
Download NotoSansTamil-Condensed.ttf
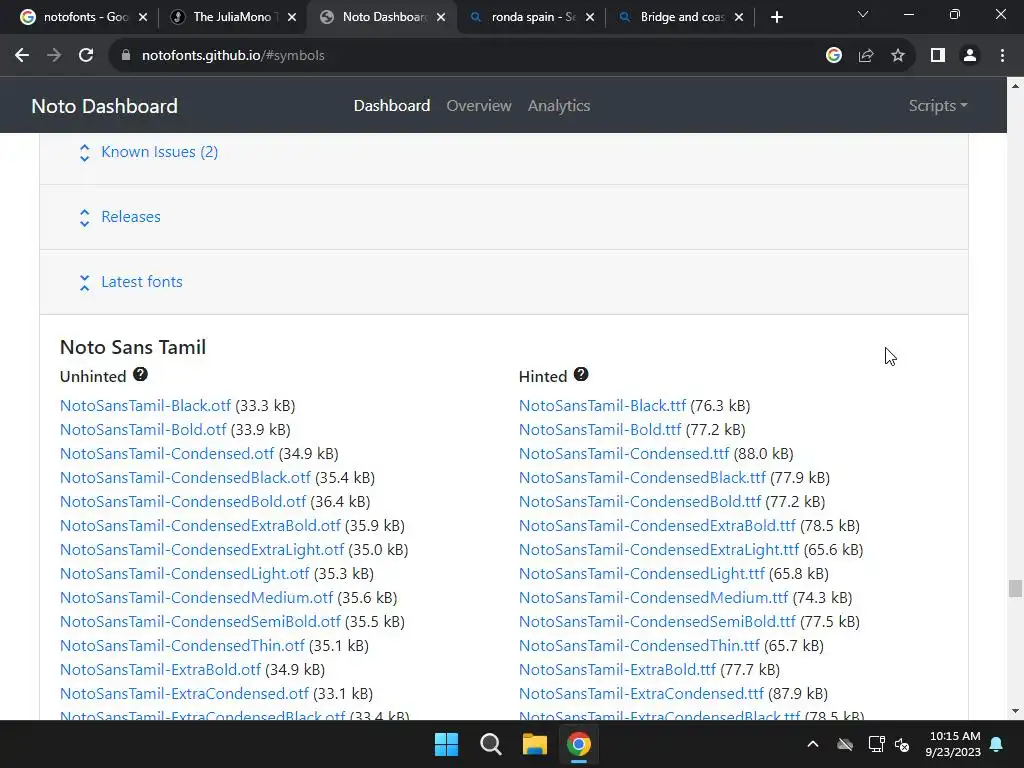(624, 454)
